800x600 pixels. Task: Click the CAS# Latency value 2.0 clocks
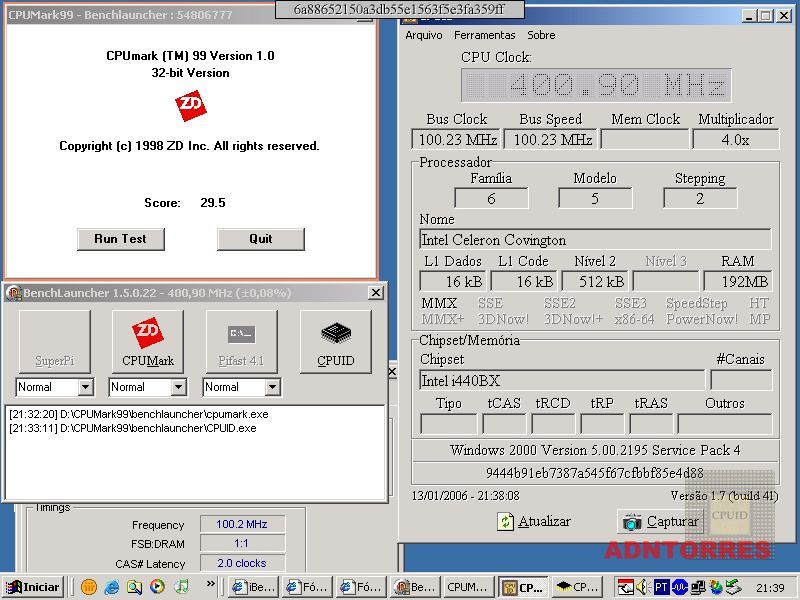(x=242, y=563)
